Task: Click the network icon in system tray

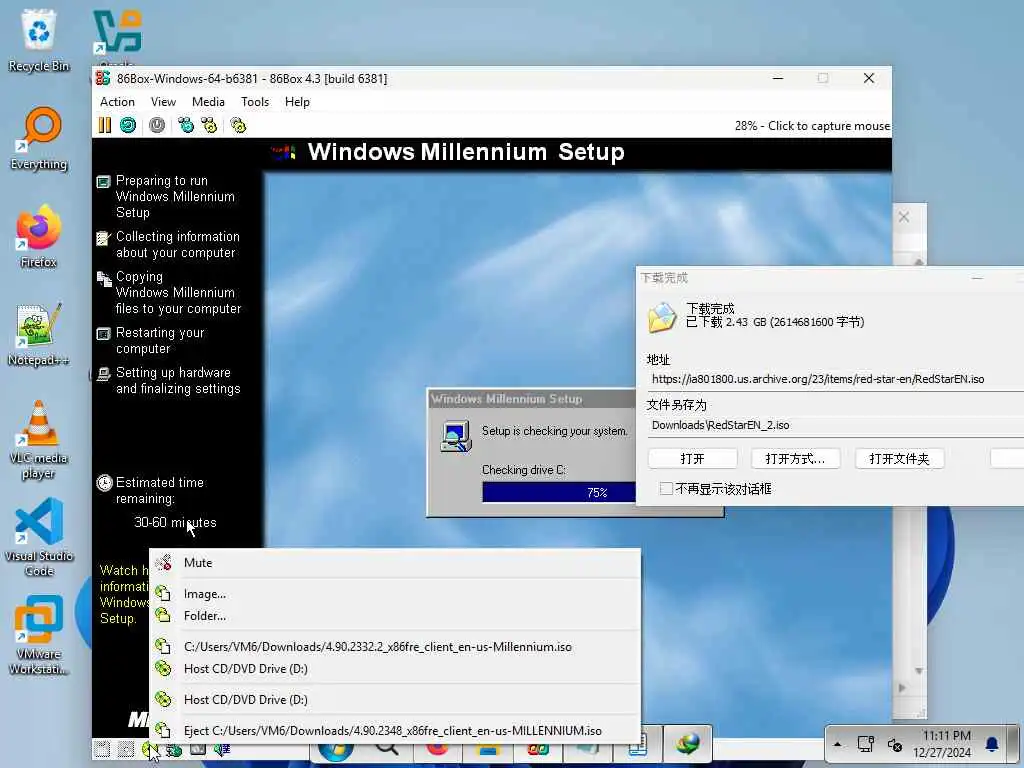Action: pos(866,744)
